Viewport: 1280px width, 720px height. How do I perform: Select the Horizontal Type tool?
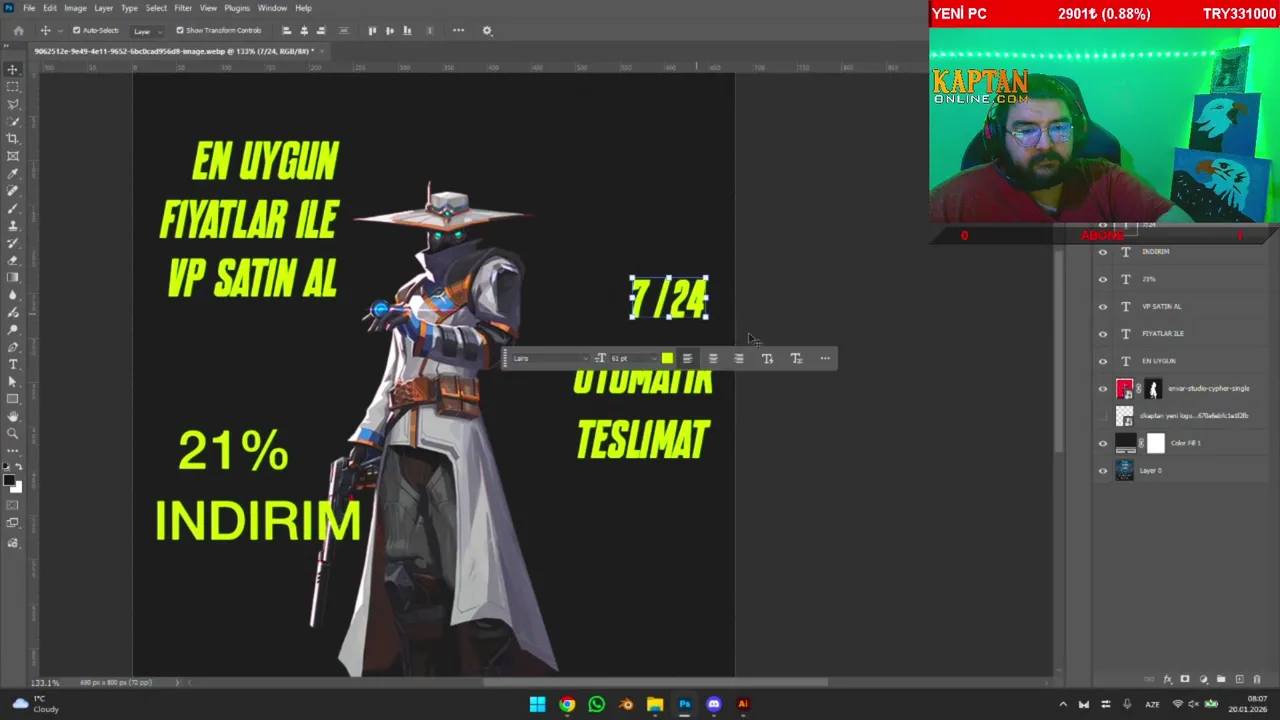[x=13, y=364]
